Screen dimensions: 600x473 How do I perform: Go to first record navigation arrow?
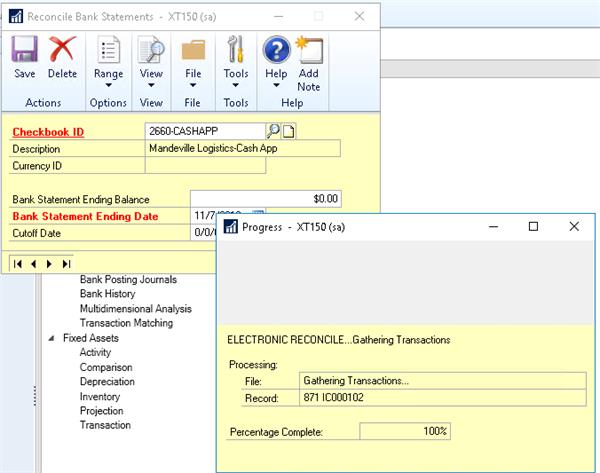point(18,264)
